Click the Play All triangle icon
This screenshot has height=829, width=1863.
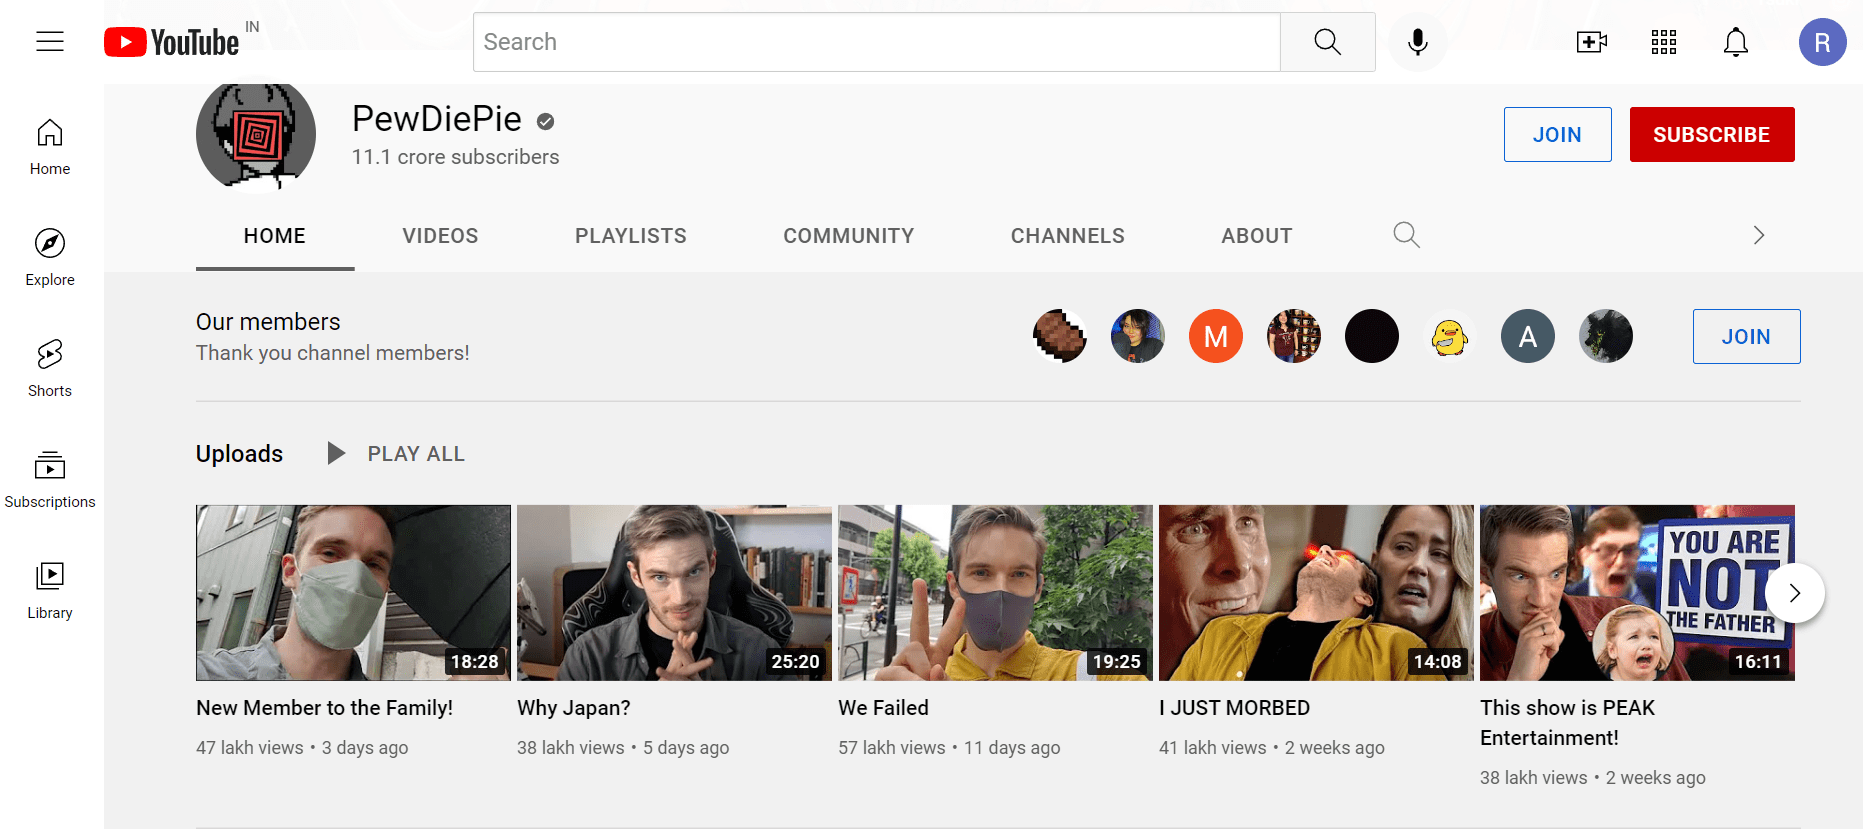point(336,453)
